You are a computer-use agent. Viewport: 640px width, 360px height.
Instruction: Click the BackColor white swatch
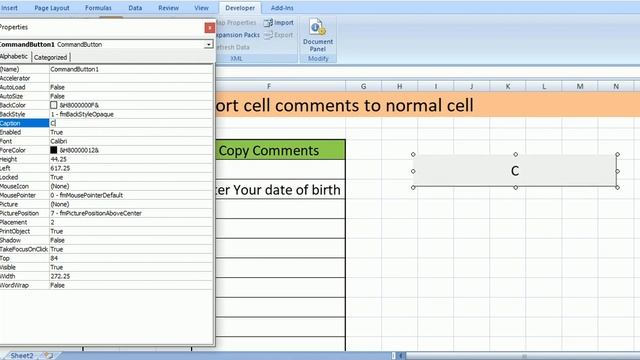[x=53, y=105]
